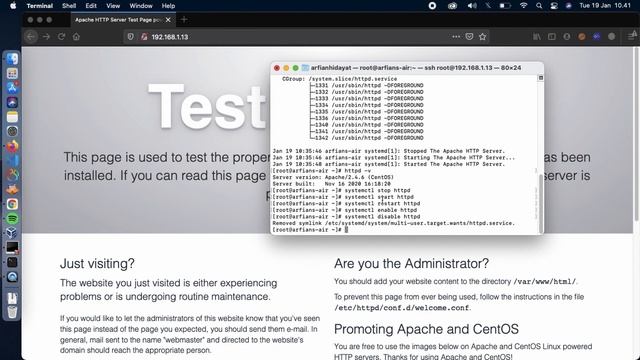This screenshot has width=640, height=360.
Task: Click the 'Are you the Administrator?' heading
Action: point(411,264)
